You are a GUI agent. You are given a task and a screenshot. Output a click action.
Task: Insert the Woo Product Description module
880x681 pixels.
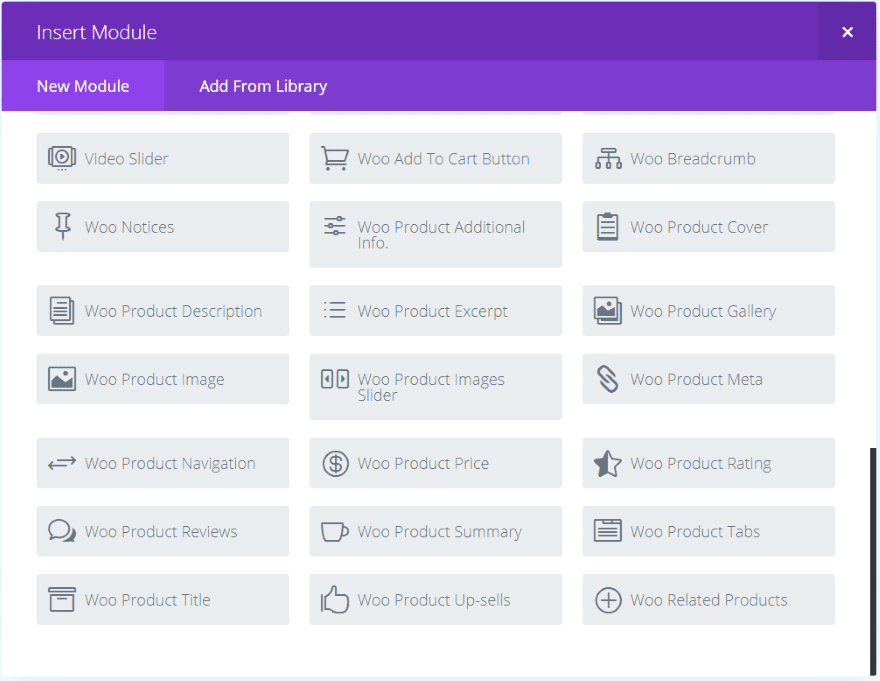coord(163,311)
